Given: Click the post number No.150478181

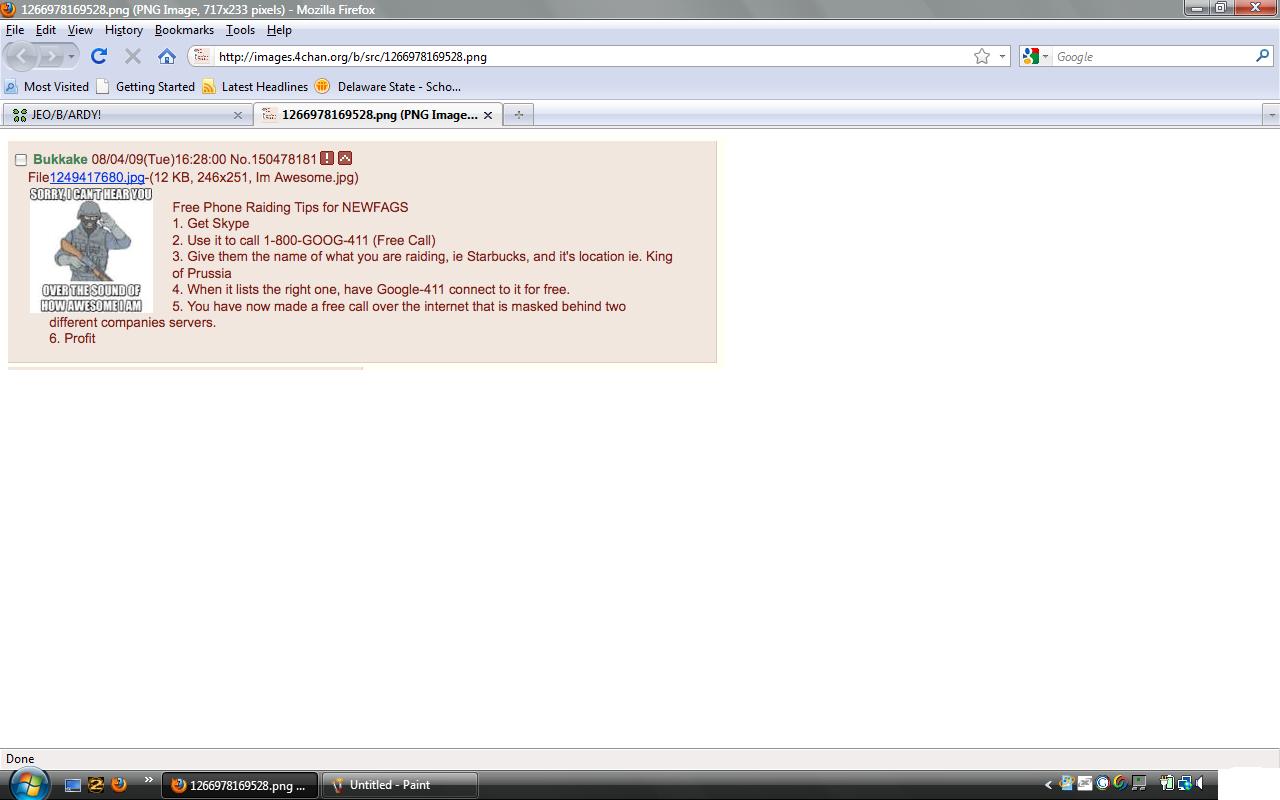Looking at the screenshot, I should pos(273,160).
